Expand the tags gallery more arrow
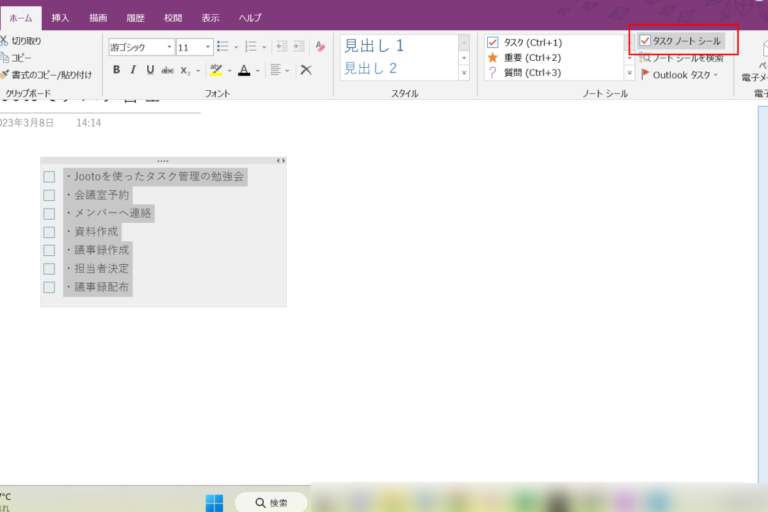Image resolution: width=768 pixels, height=512 pixels. pos(629,73)
